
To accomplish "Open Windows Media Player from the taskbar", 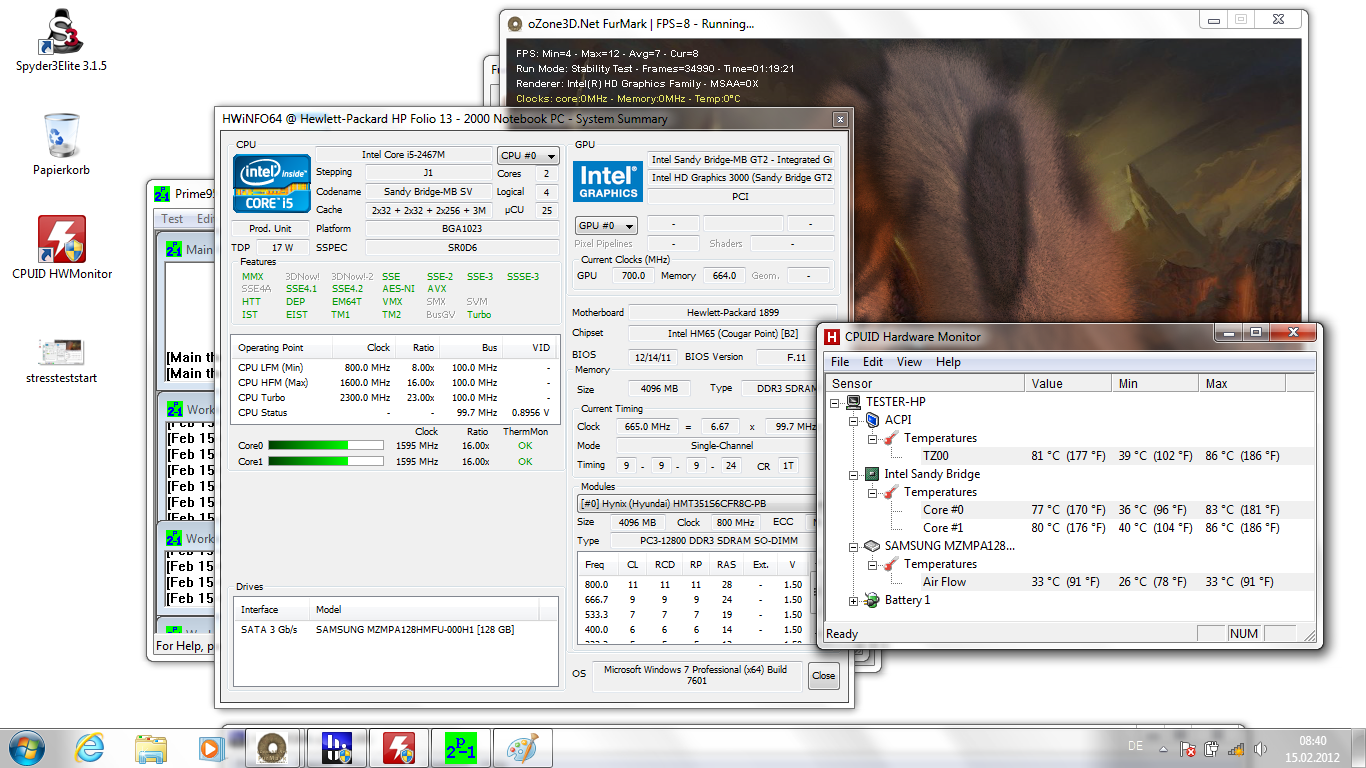I will [210, 747].
